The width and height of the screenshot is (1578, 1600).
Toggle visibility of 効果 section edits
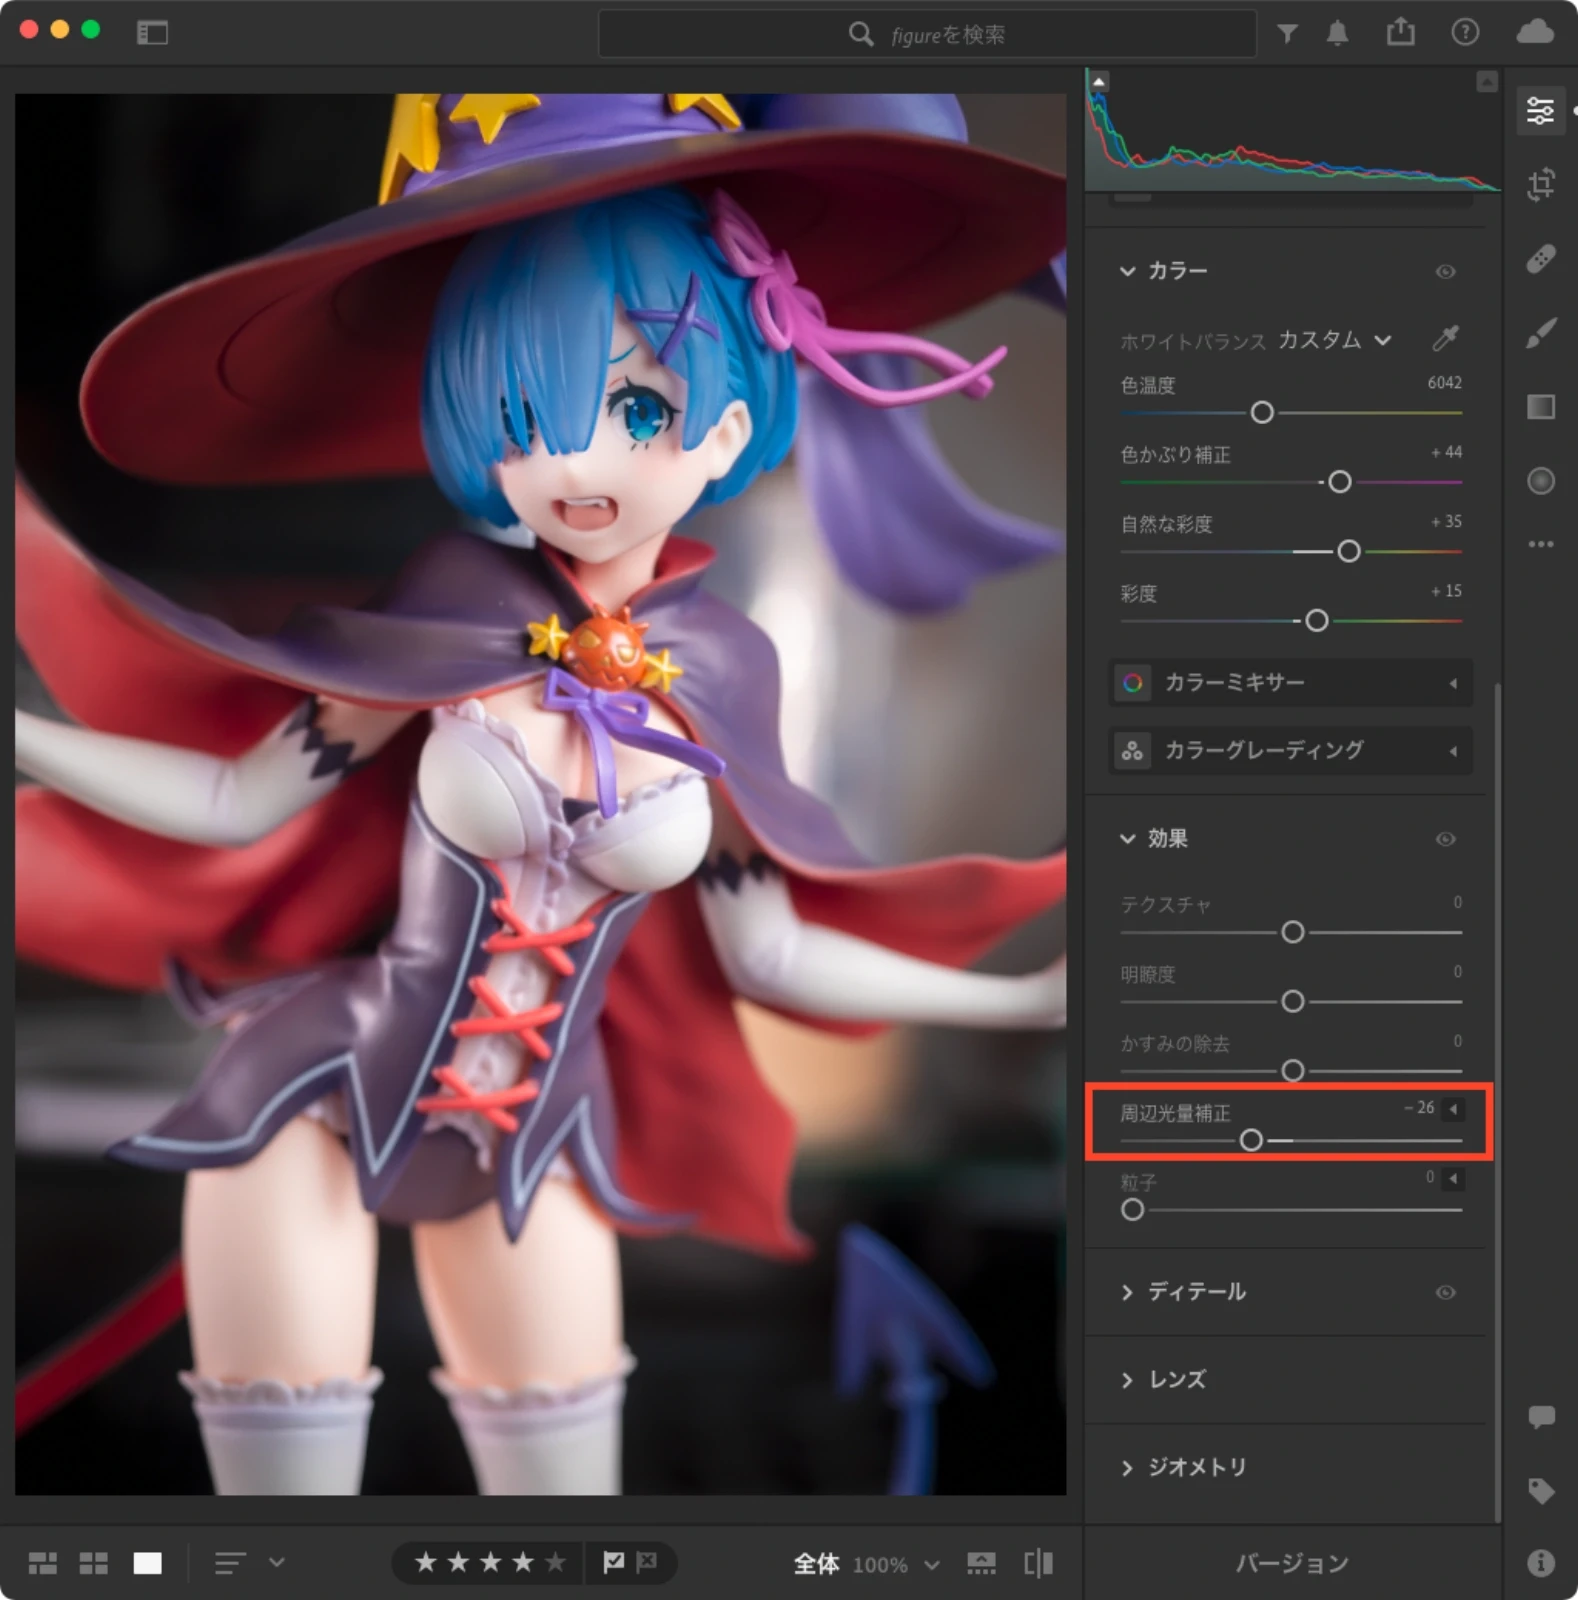point(1445,839)
